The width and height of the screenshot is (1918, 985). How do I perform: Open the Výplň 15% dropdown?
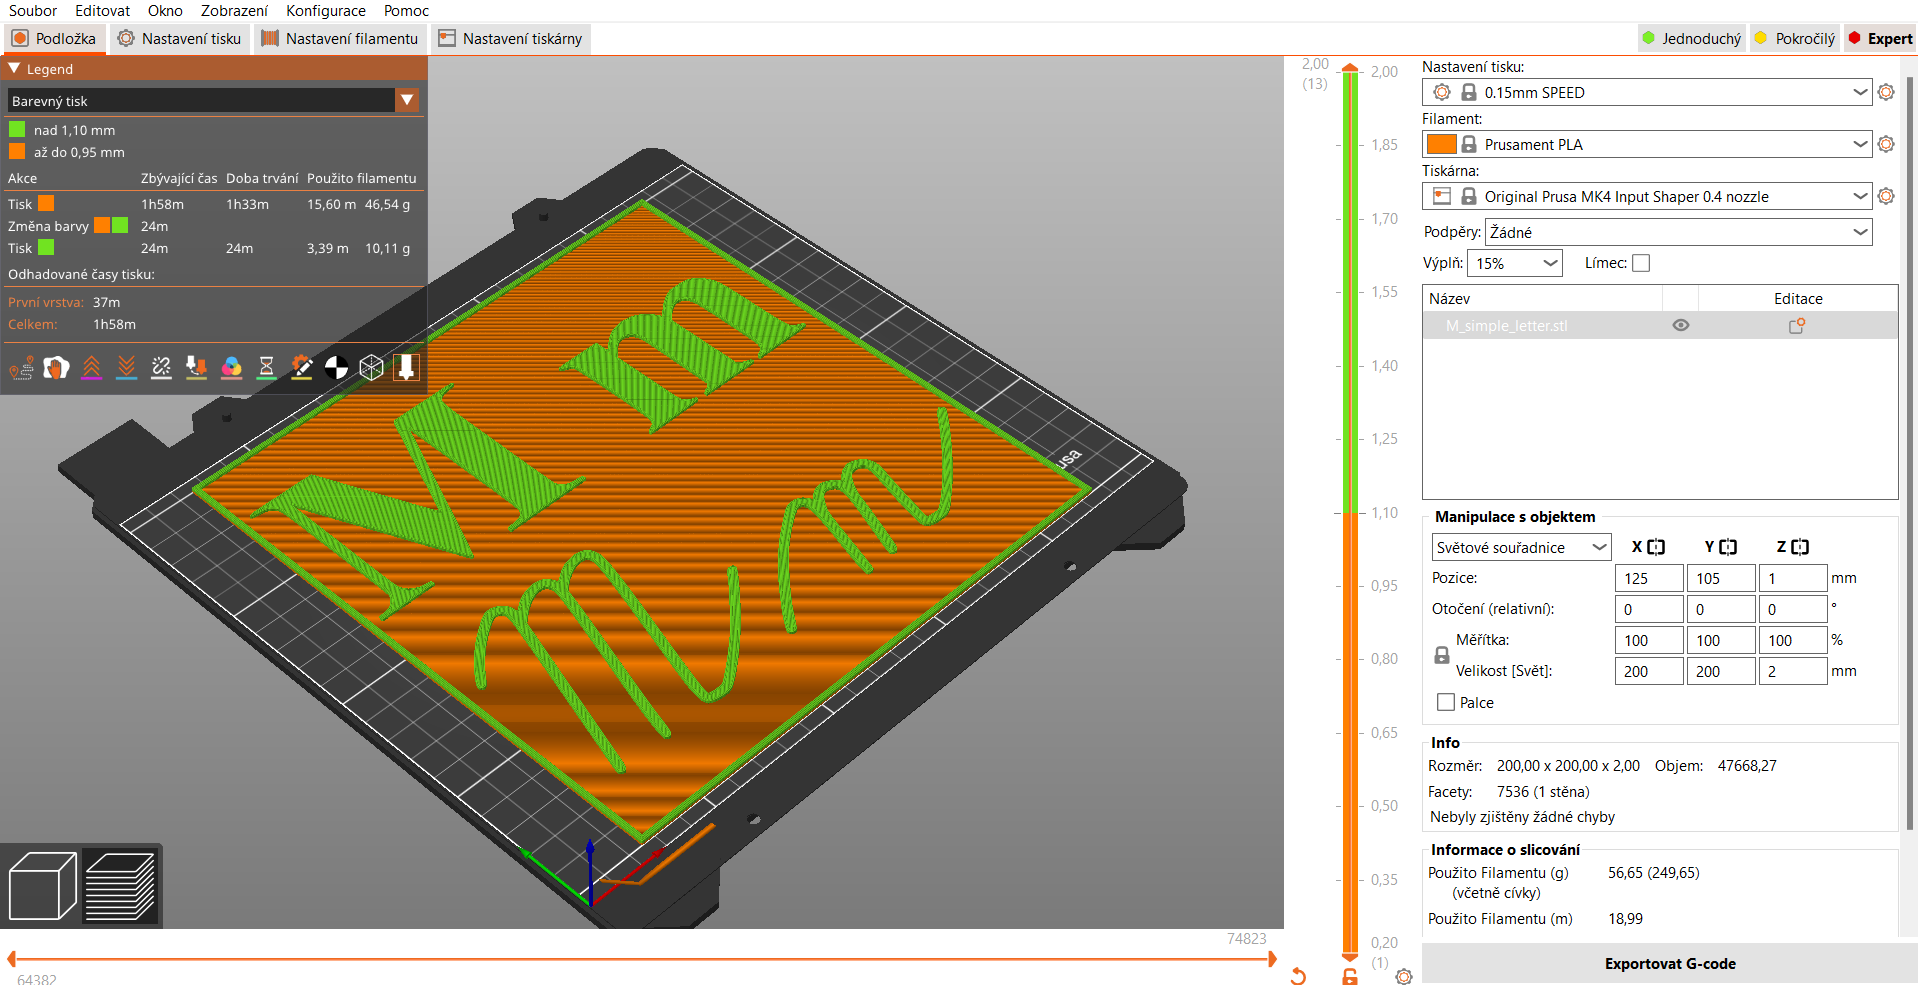pos(1514,263)
